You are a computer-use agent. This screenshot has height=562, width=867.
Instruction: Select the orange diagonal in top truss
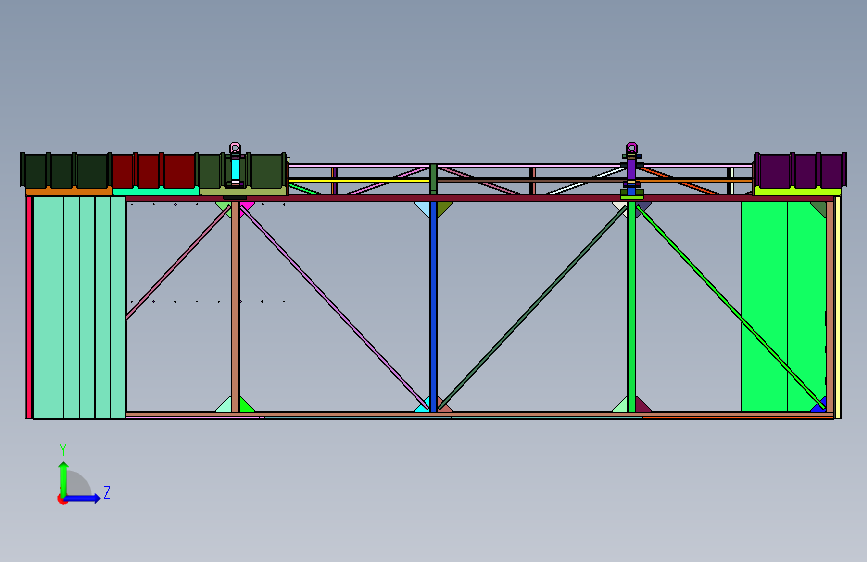(x=679, y=180)
